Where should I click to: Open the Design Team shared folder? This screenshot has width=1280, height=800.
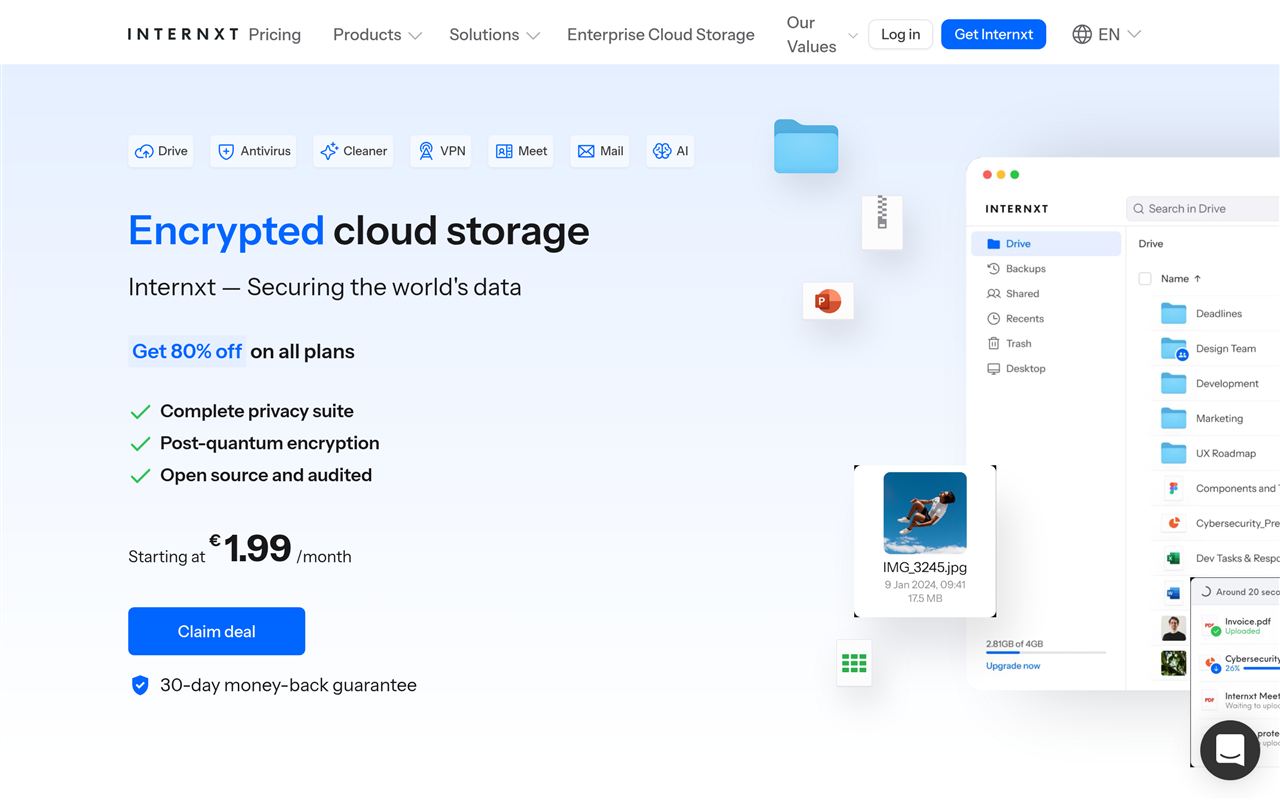[1209, 348]
